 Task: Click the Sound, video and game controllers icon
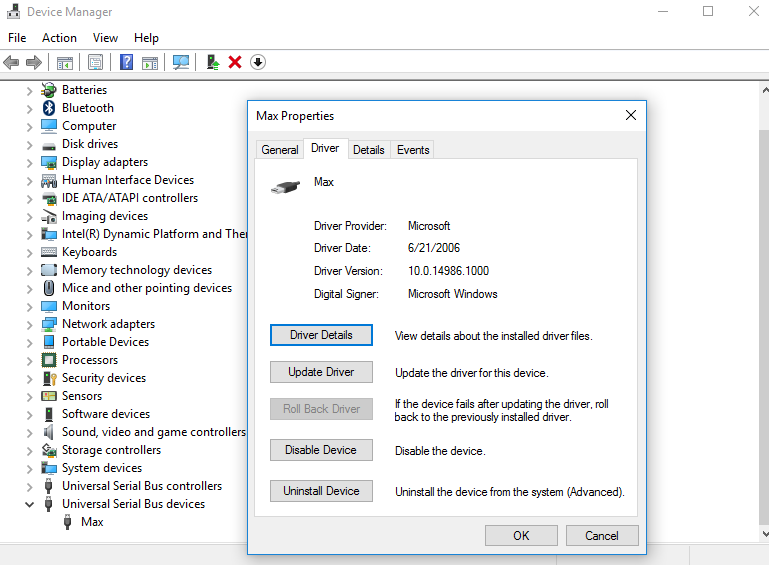tap(49, 432)
